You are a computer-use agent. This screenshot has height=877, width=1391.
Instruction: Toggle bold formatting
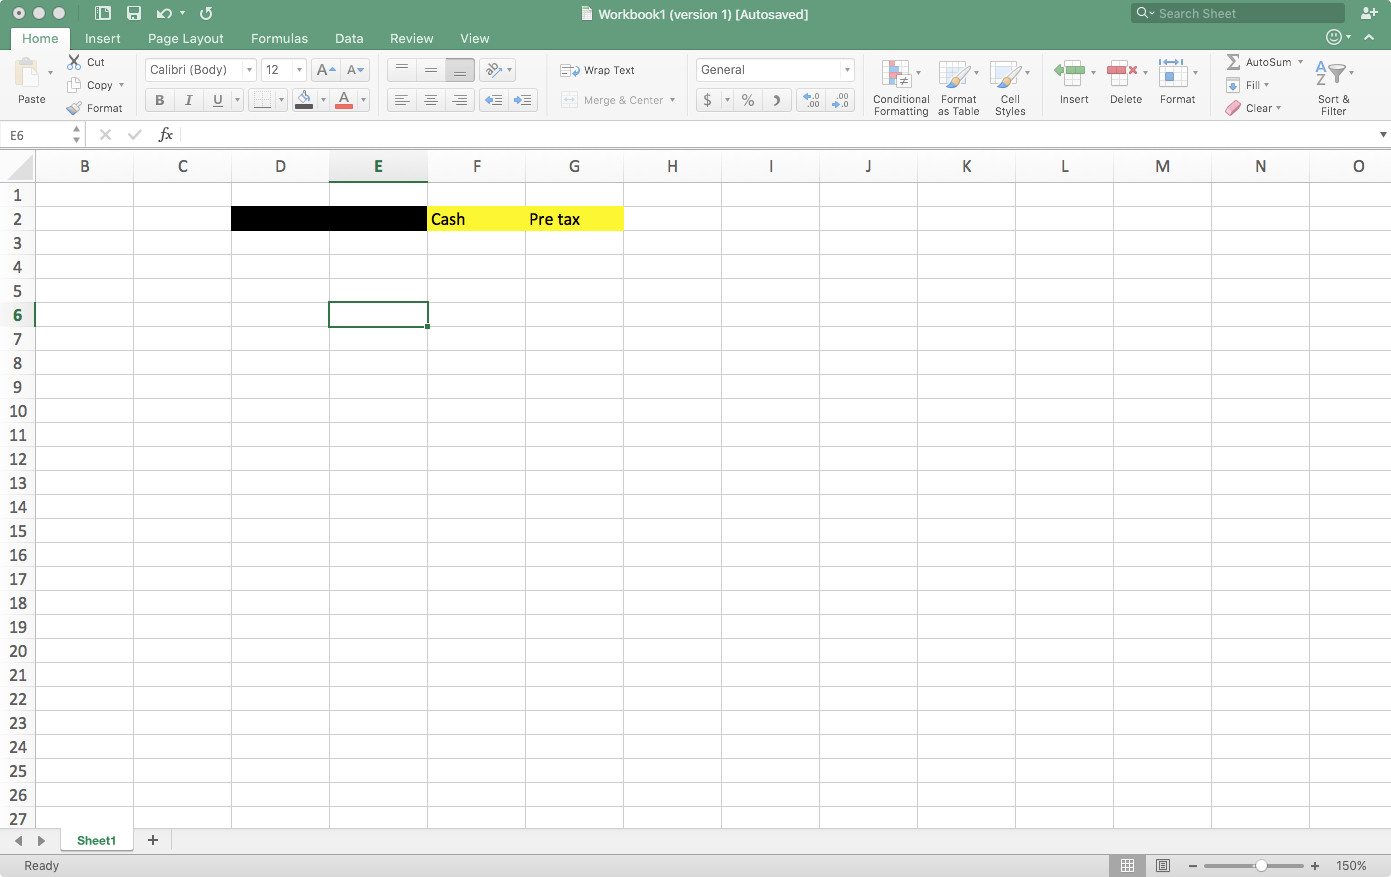158,99
